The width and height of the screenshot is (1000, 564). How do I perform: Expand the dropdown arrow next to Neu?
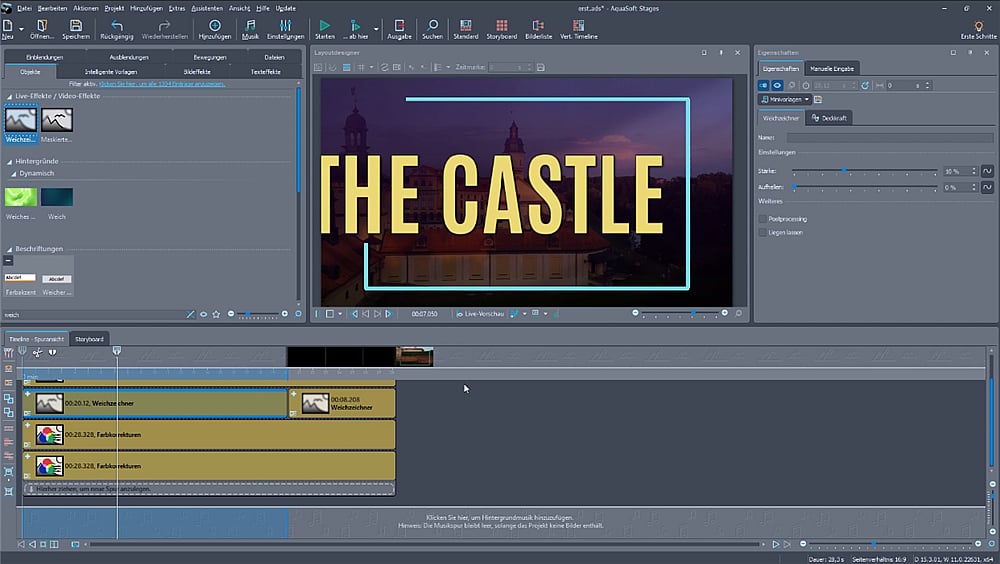pos(19,28)
